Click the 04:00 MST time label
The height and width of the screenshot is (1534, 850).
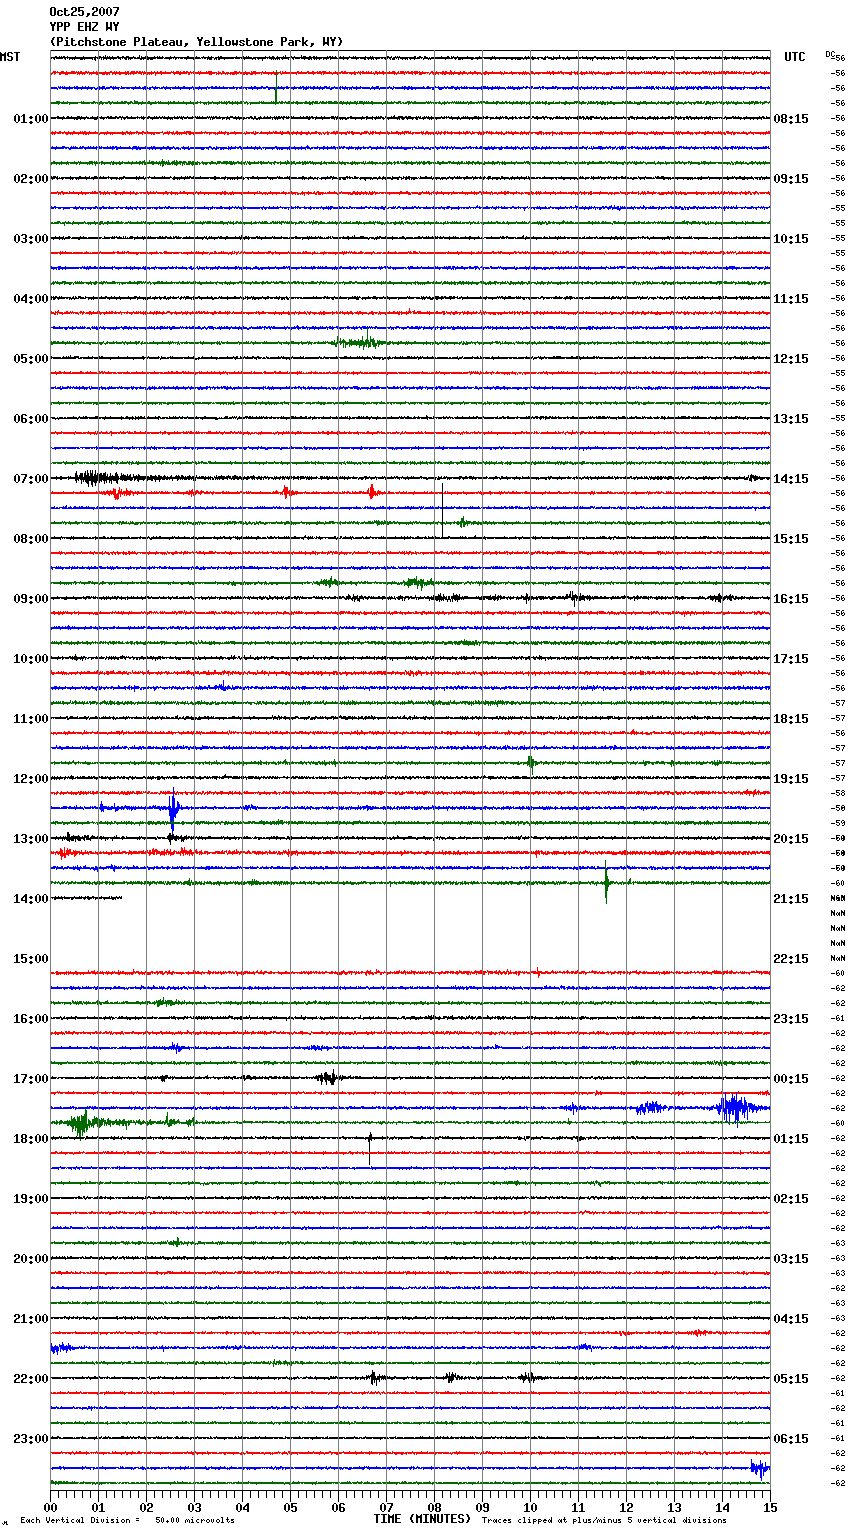[x=31, y=299]
